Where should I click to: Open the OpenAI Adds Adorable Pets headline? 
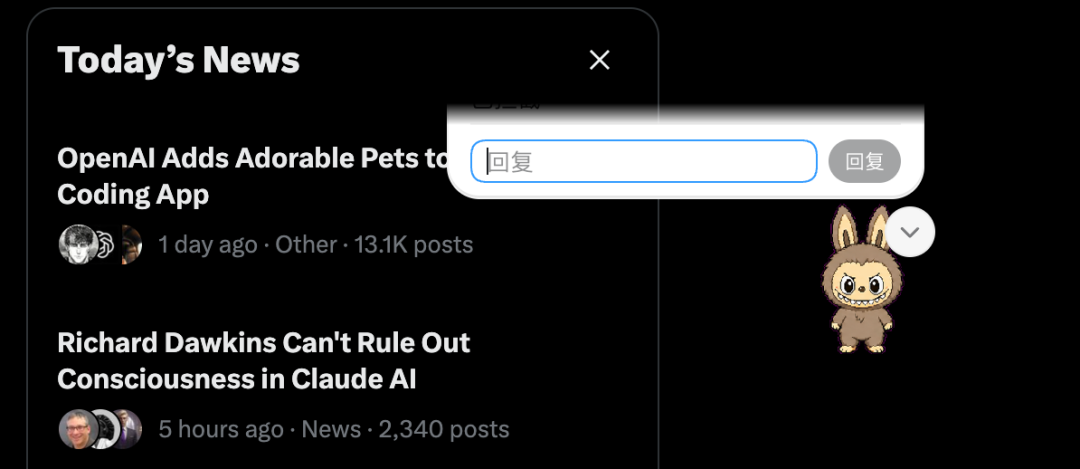pyautogui.click(x=252, y=176)
